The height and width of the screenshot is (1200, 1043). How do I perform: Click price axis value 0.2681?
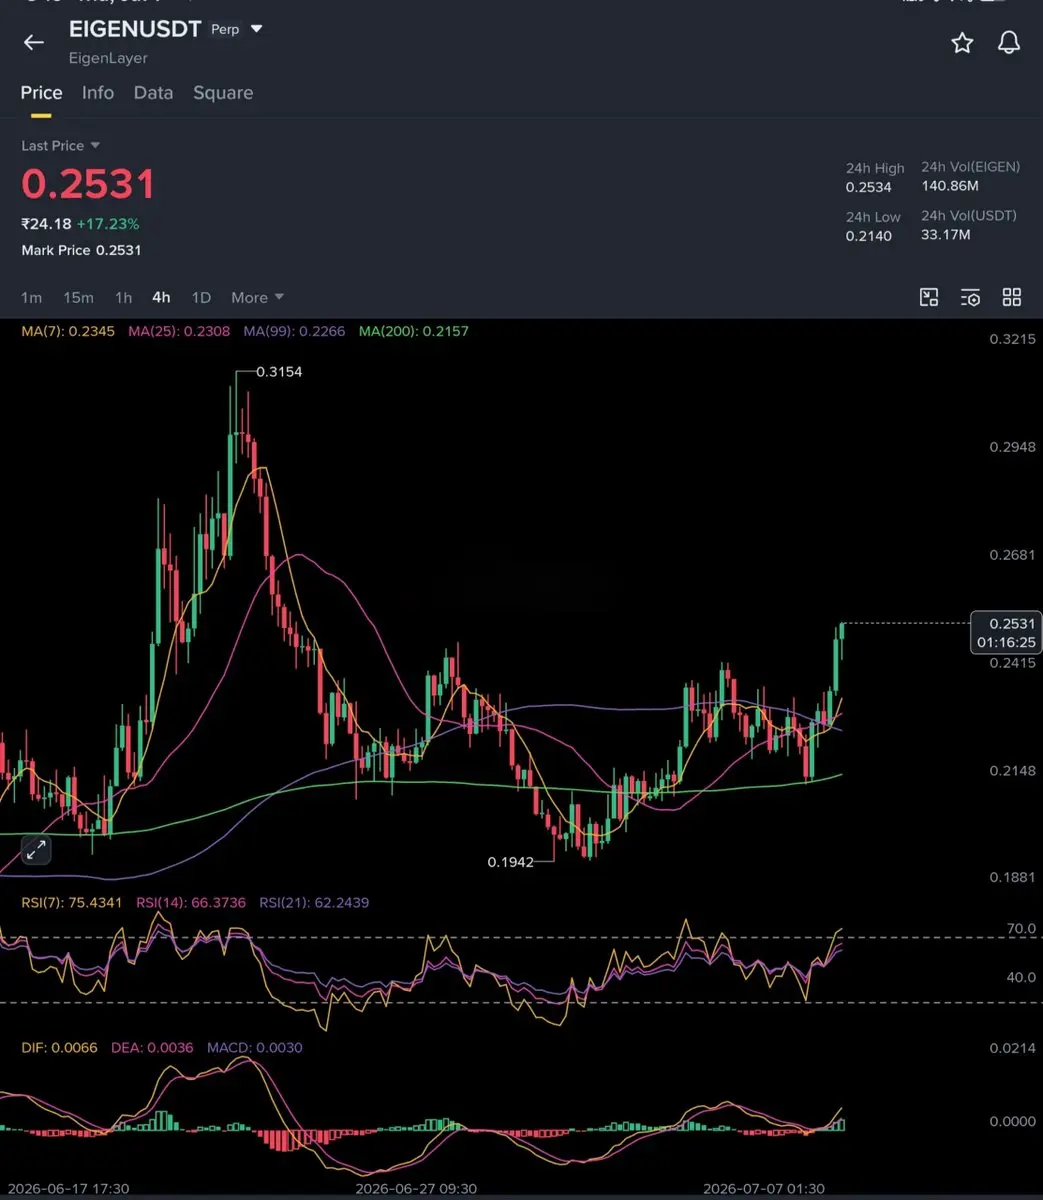pos(1013,555)
